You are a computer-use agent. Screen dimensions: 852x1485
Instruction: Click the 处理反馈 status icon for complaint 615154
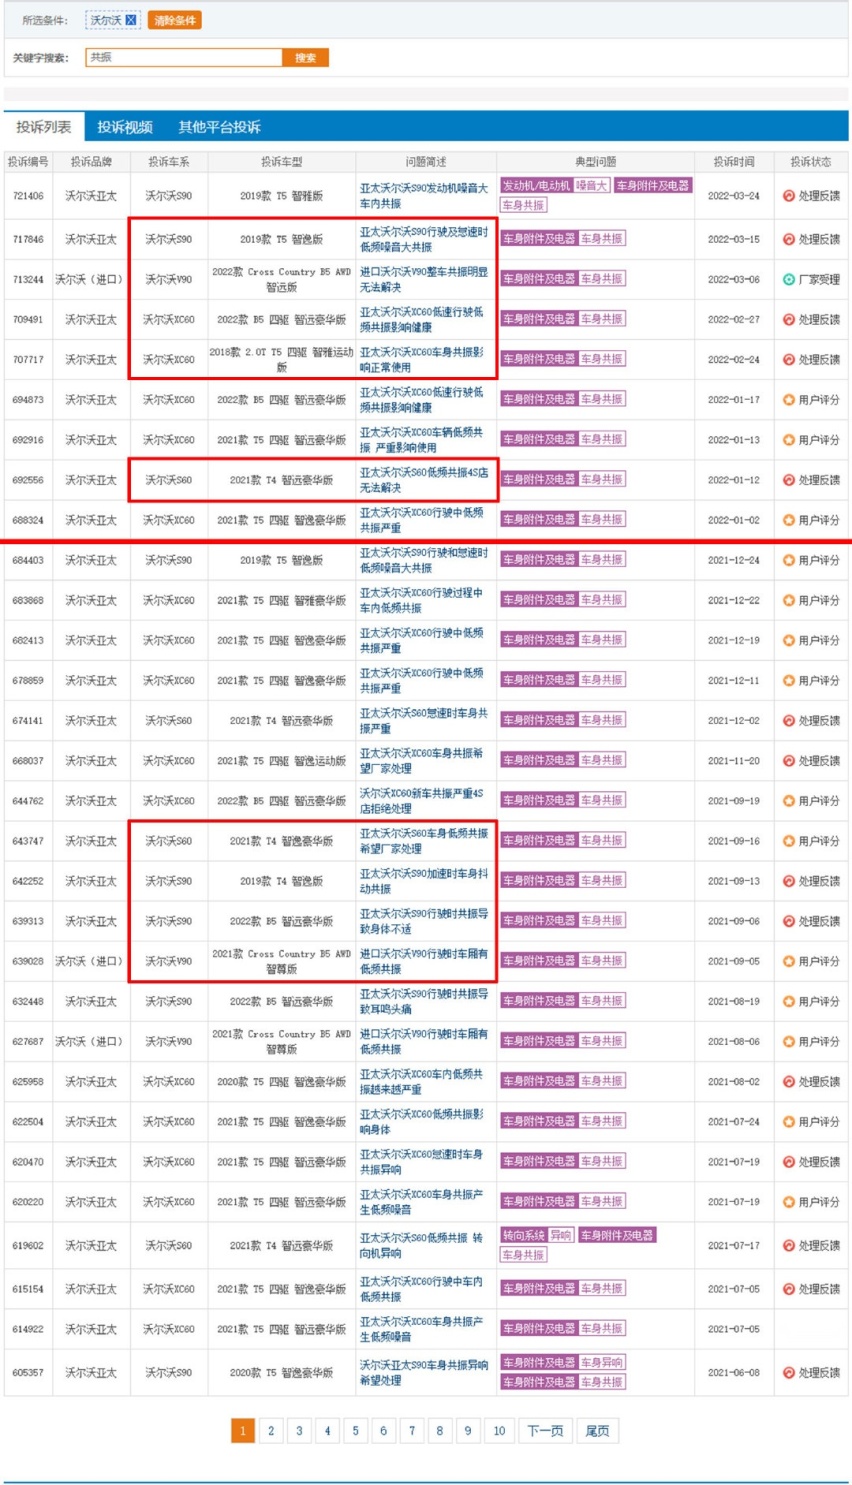click(789, 1289)
